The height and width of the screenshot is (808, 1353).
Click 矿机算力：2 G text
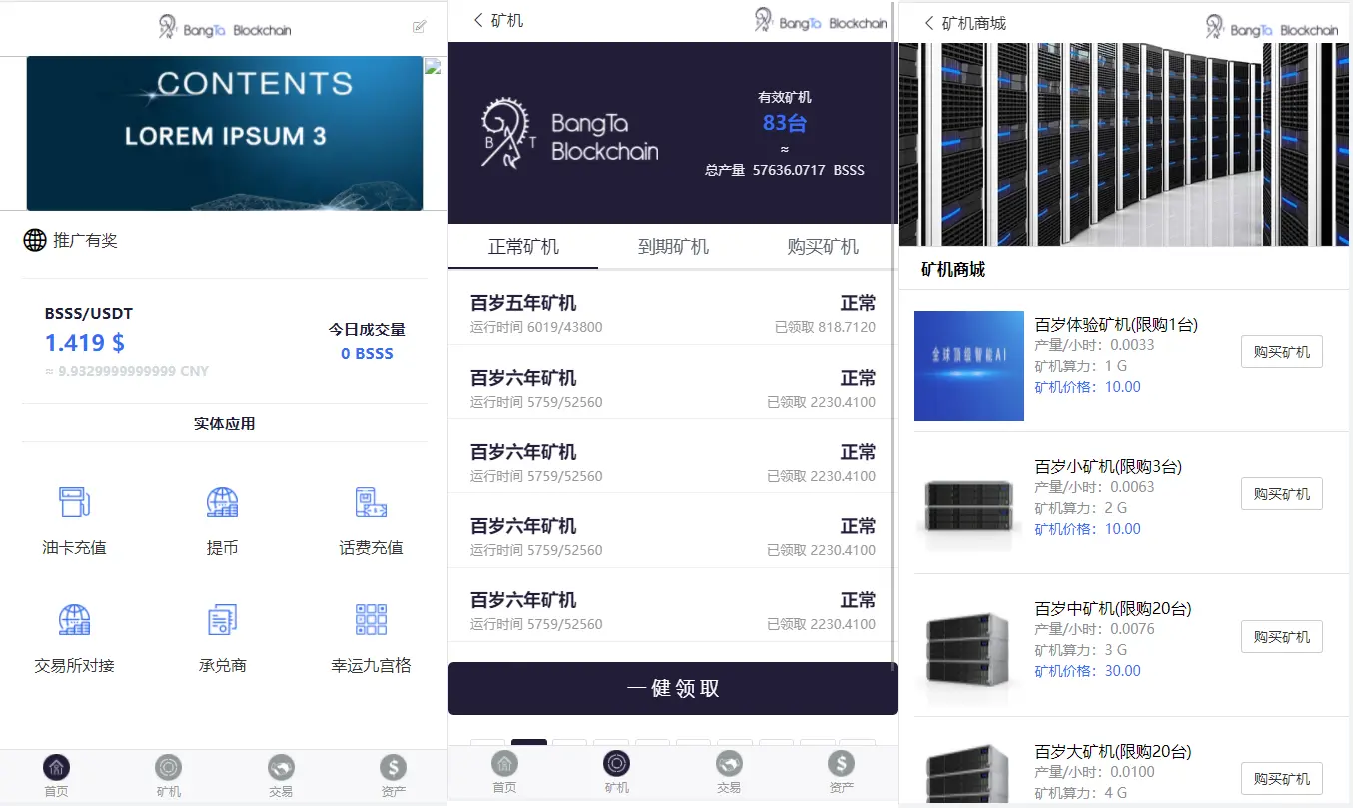(1080, 508)
